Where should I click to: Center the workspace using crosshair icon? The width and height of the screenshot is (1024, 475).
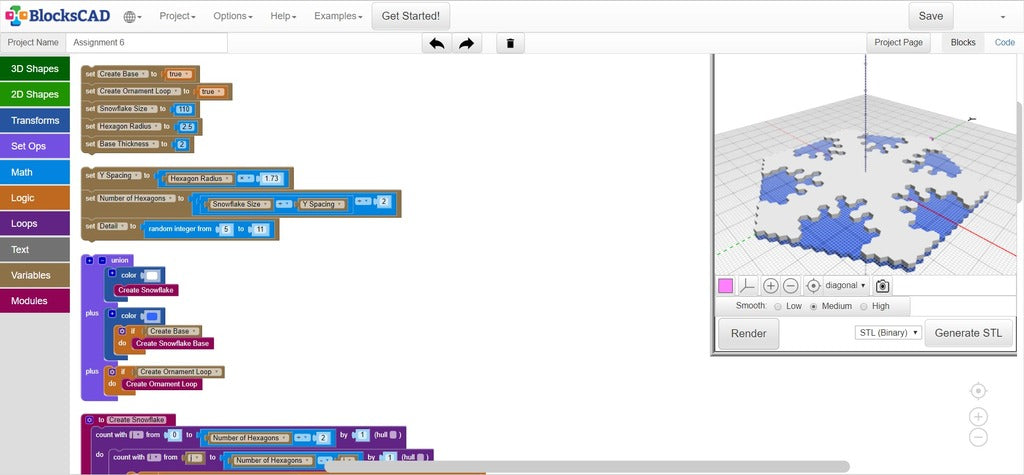click(978, 390)
